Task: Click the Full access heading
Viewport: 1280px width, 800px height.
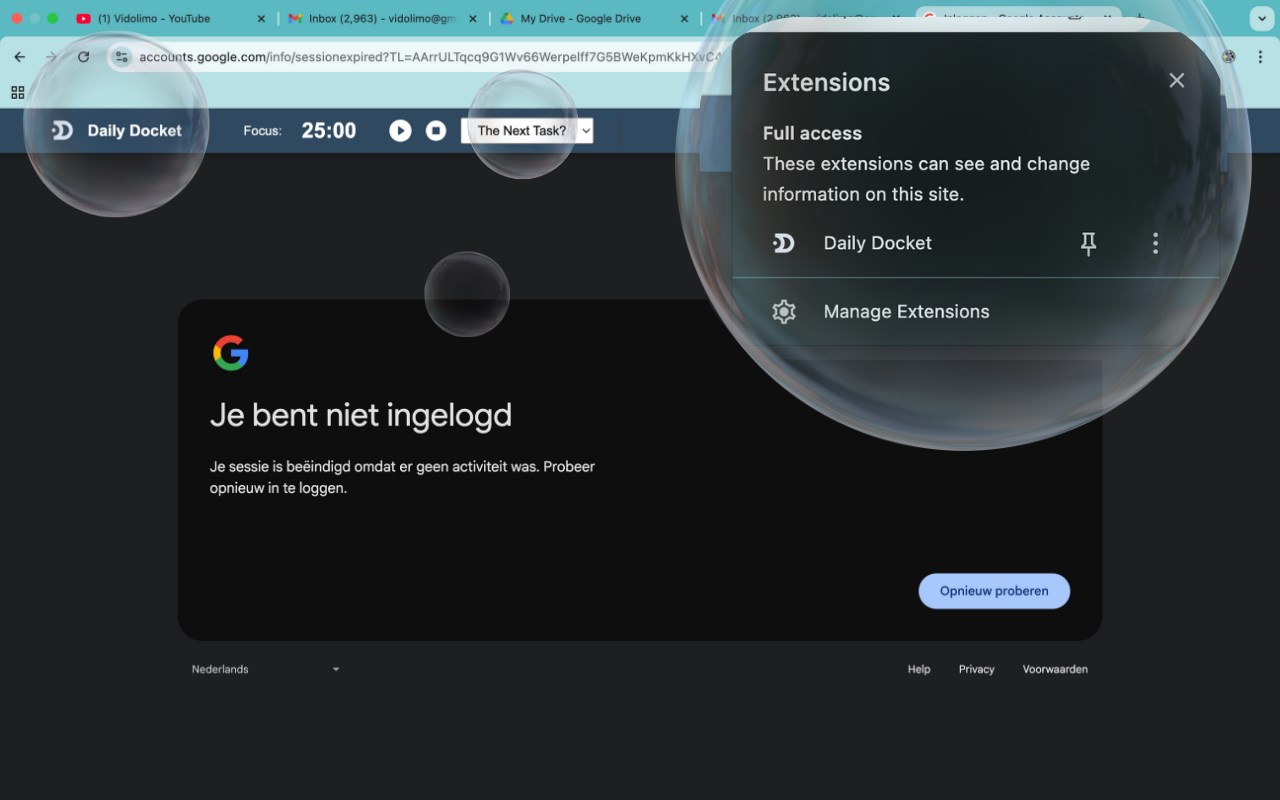Action: (x=812, y=133)
